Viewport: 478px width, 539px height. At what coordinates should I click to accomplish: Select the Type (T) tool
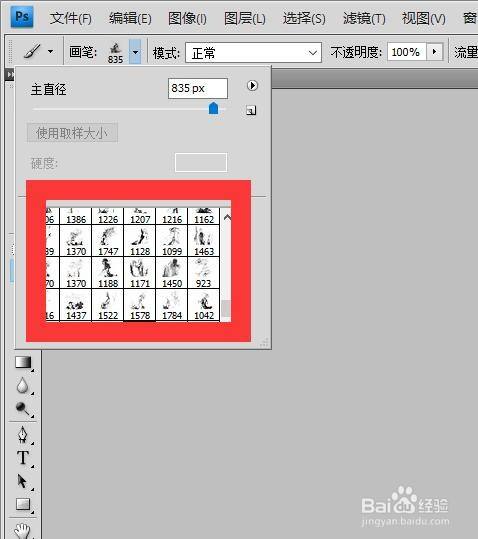pos(23,458)
